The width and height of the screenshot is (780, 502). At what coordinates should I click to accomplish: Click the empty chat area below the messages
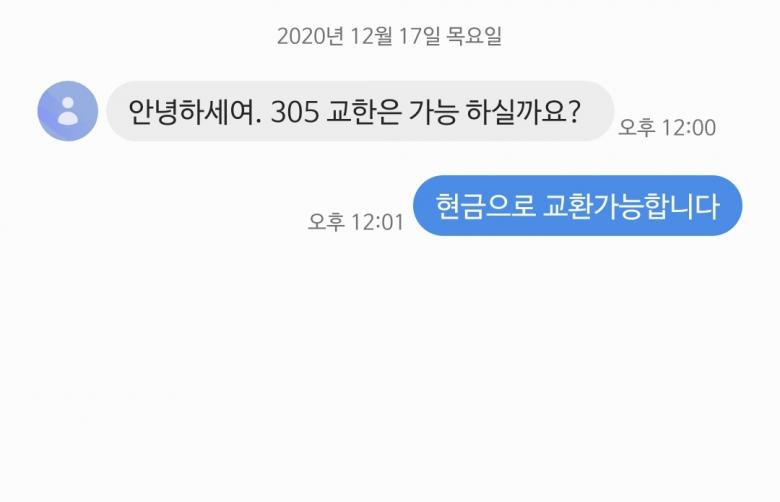[x=390, y=368]
